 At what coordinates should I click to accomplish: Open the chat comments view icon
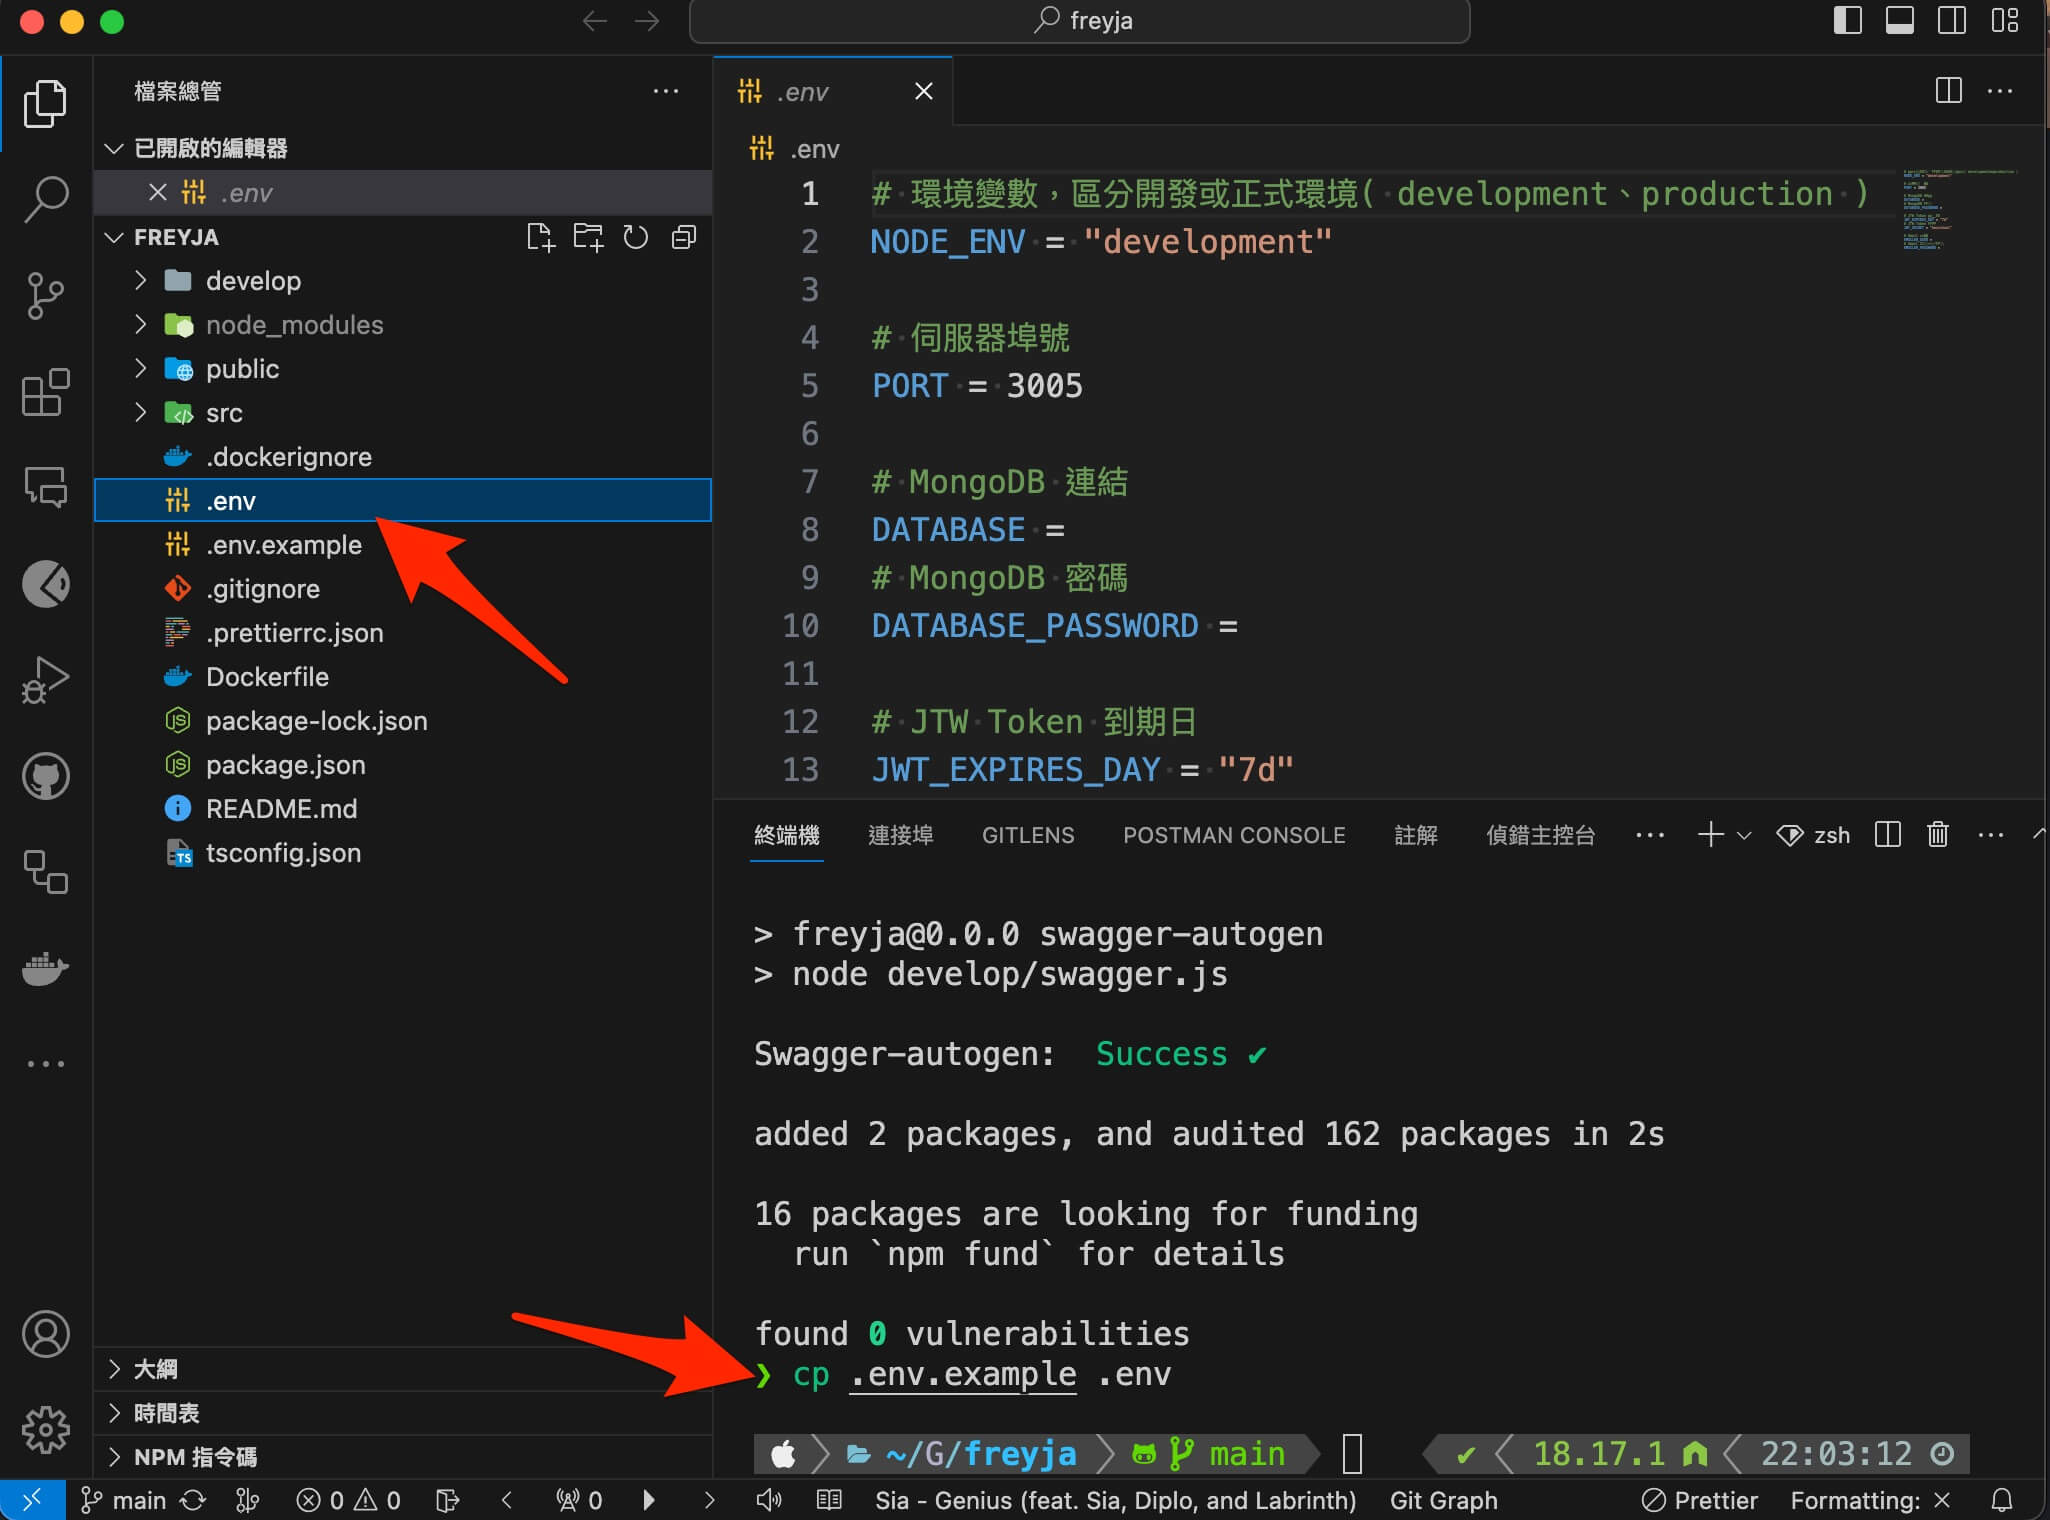coord(45,487)
